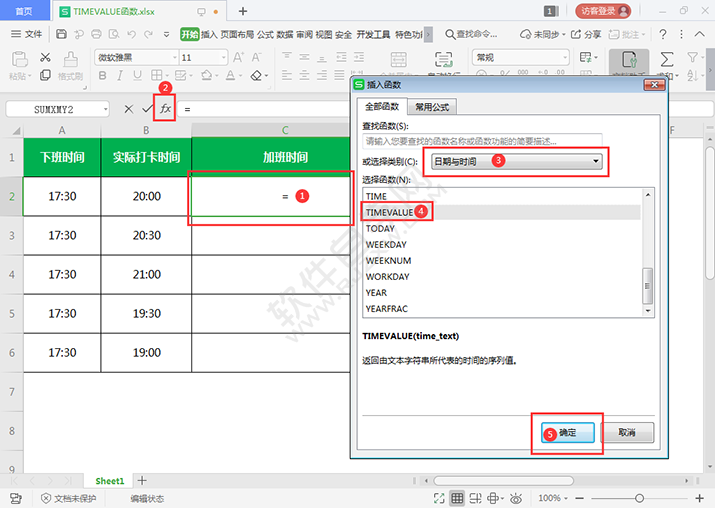Screen dimensions: 715x508
Task: Click the function list scrollbar thumb
Action: click(x=647, y=286)
